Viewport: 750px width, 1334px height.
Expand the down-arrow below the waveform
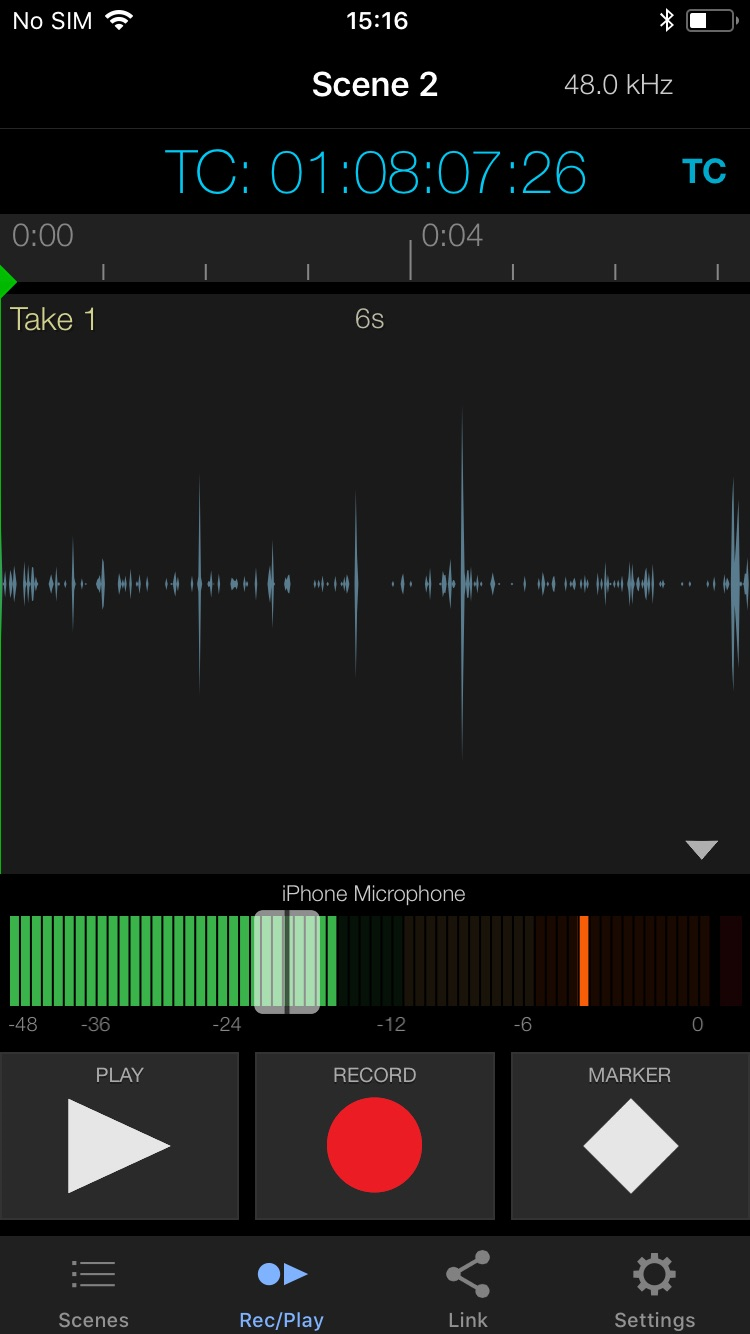pyautogui.click(x=701, y=850)
